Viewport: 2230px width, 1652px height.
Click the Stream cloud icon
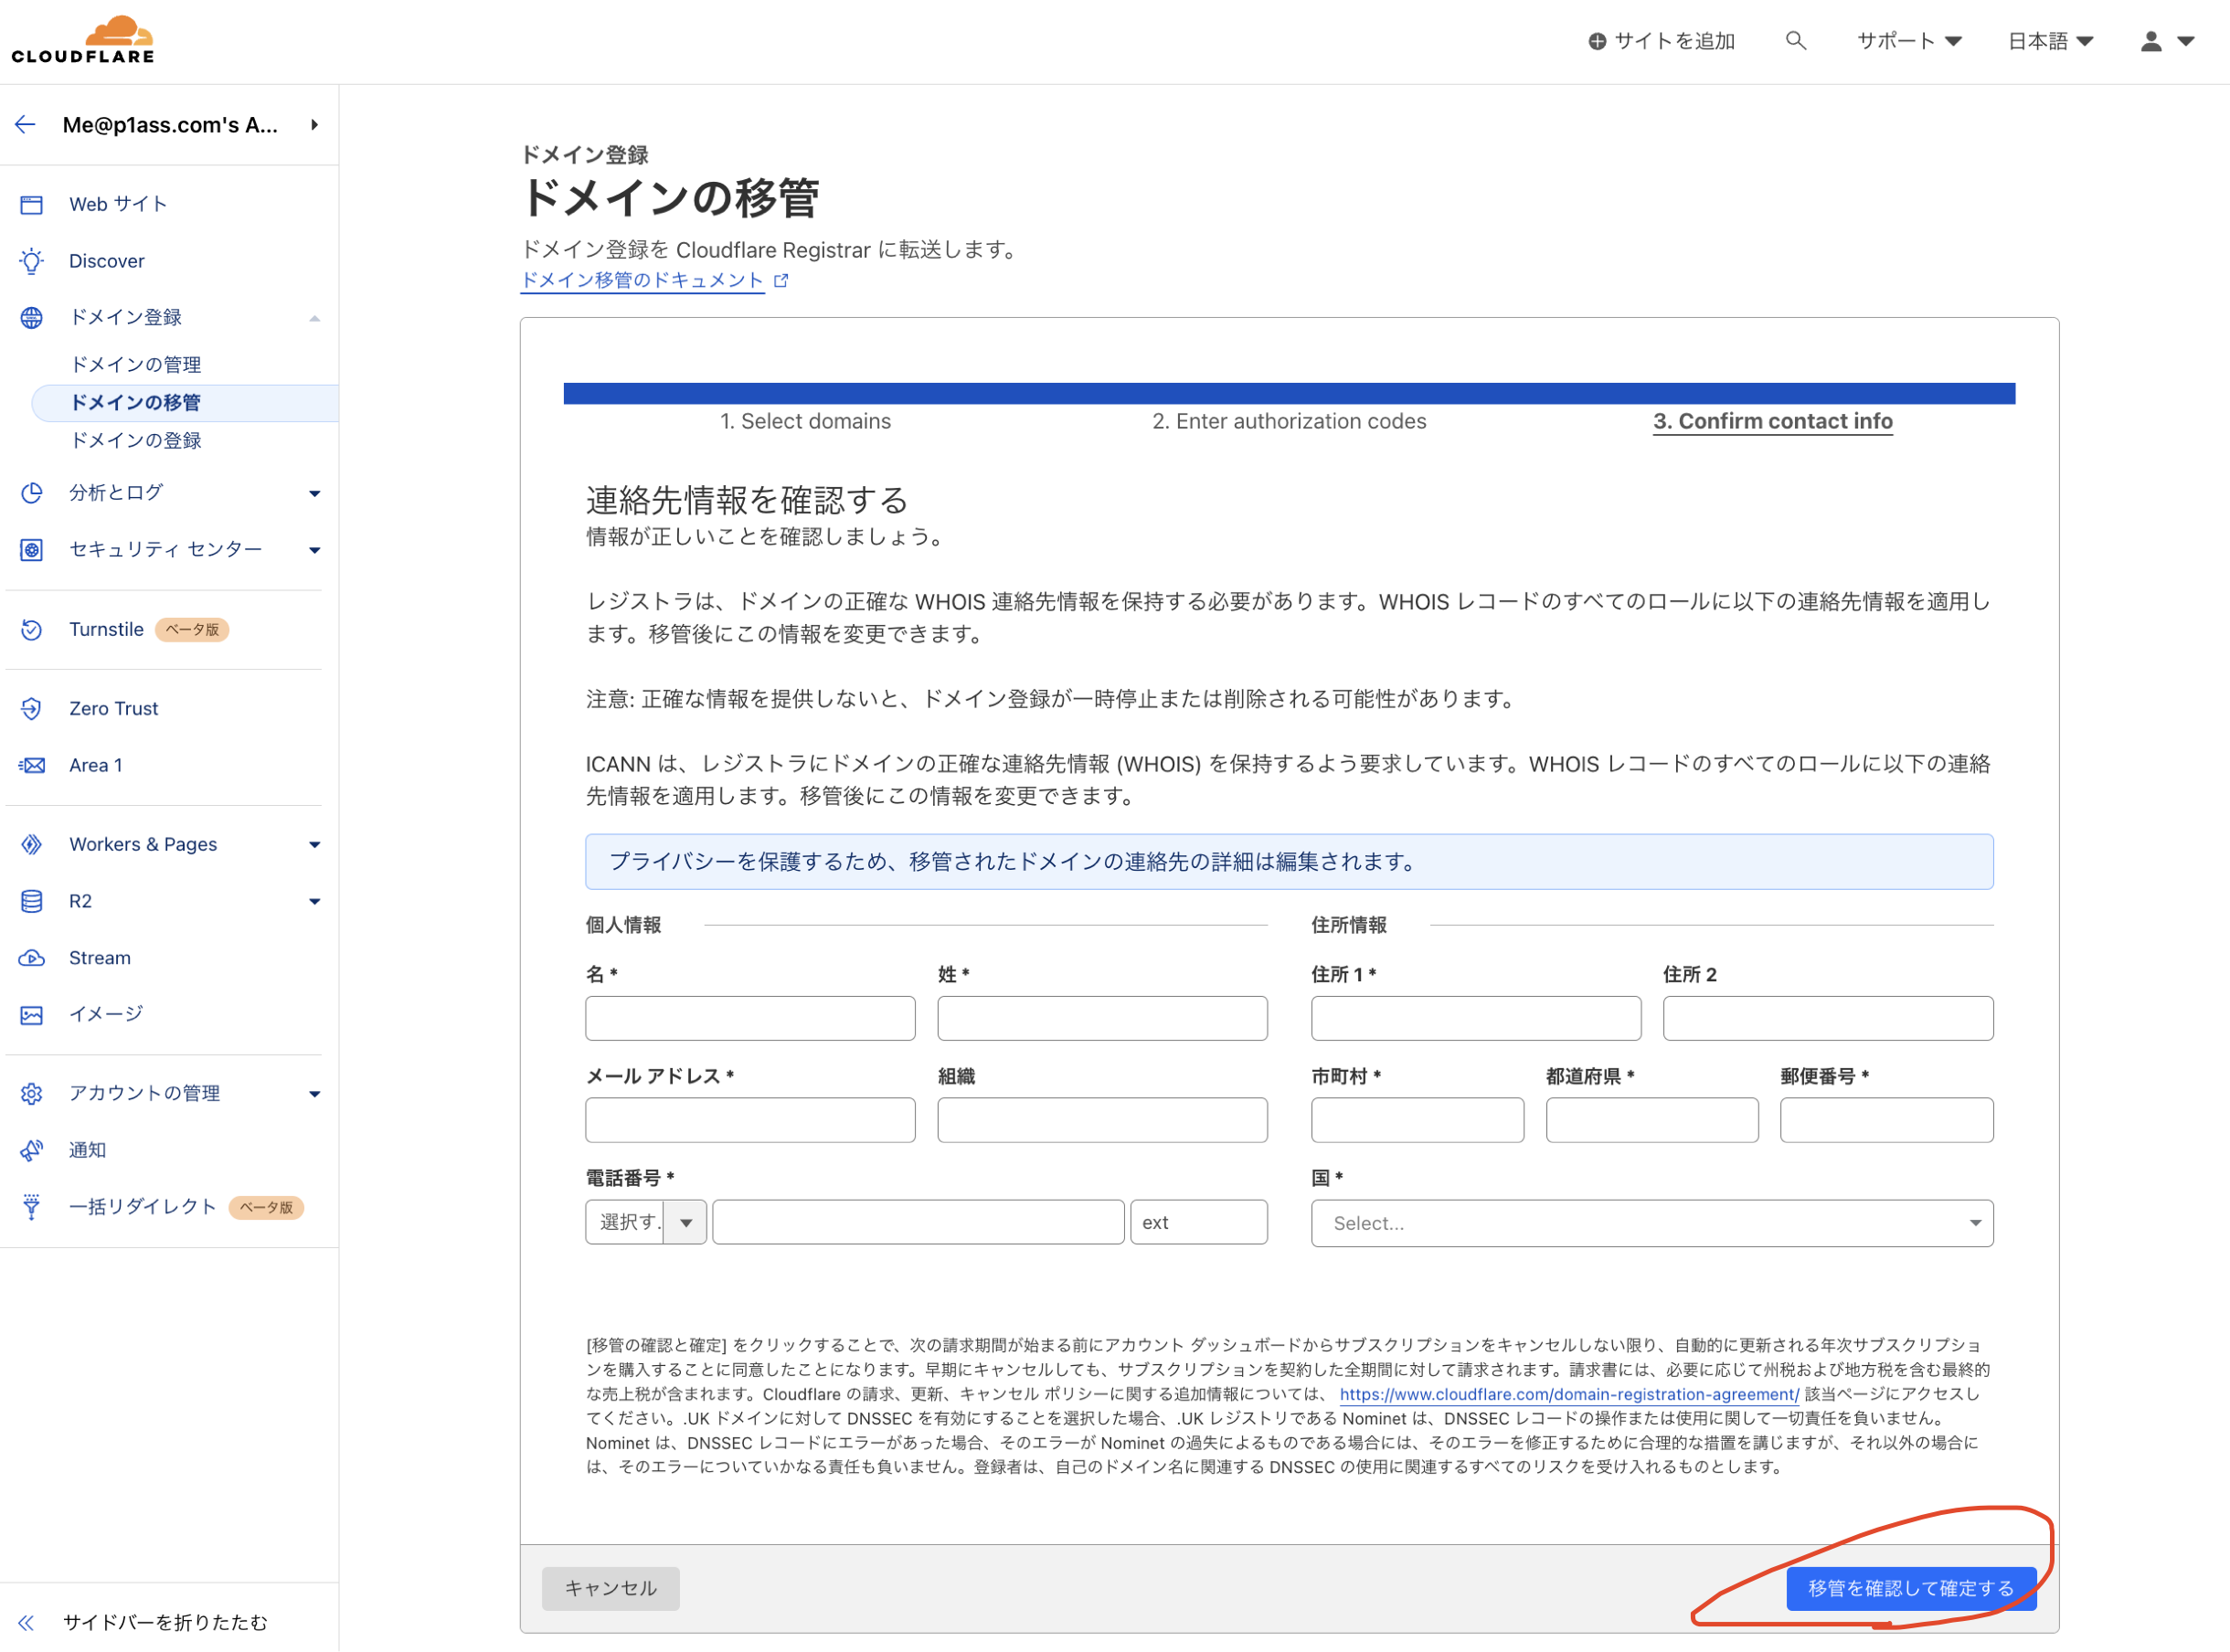[x=31, y=958]
